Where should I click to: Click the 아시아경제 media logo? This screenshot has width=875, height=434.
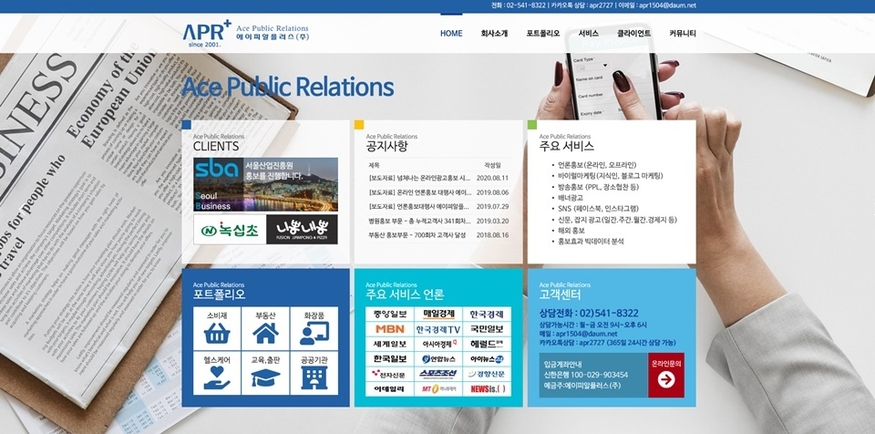439,344
